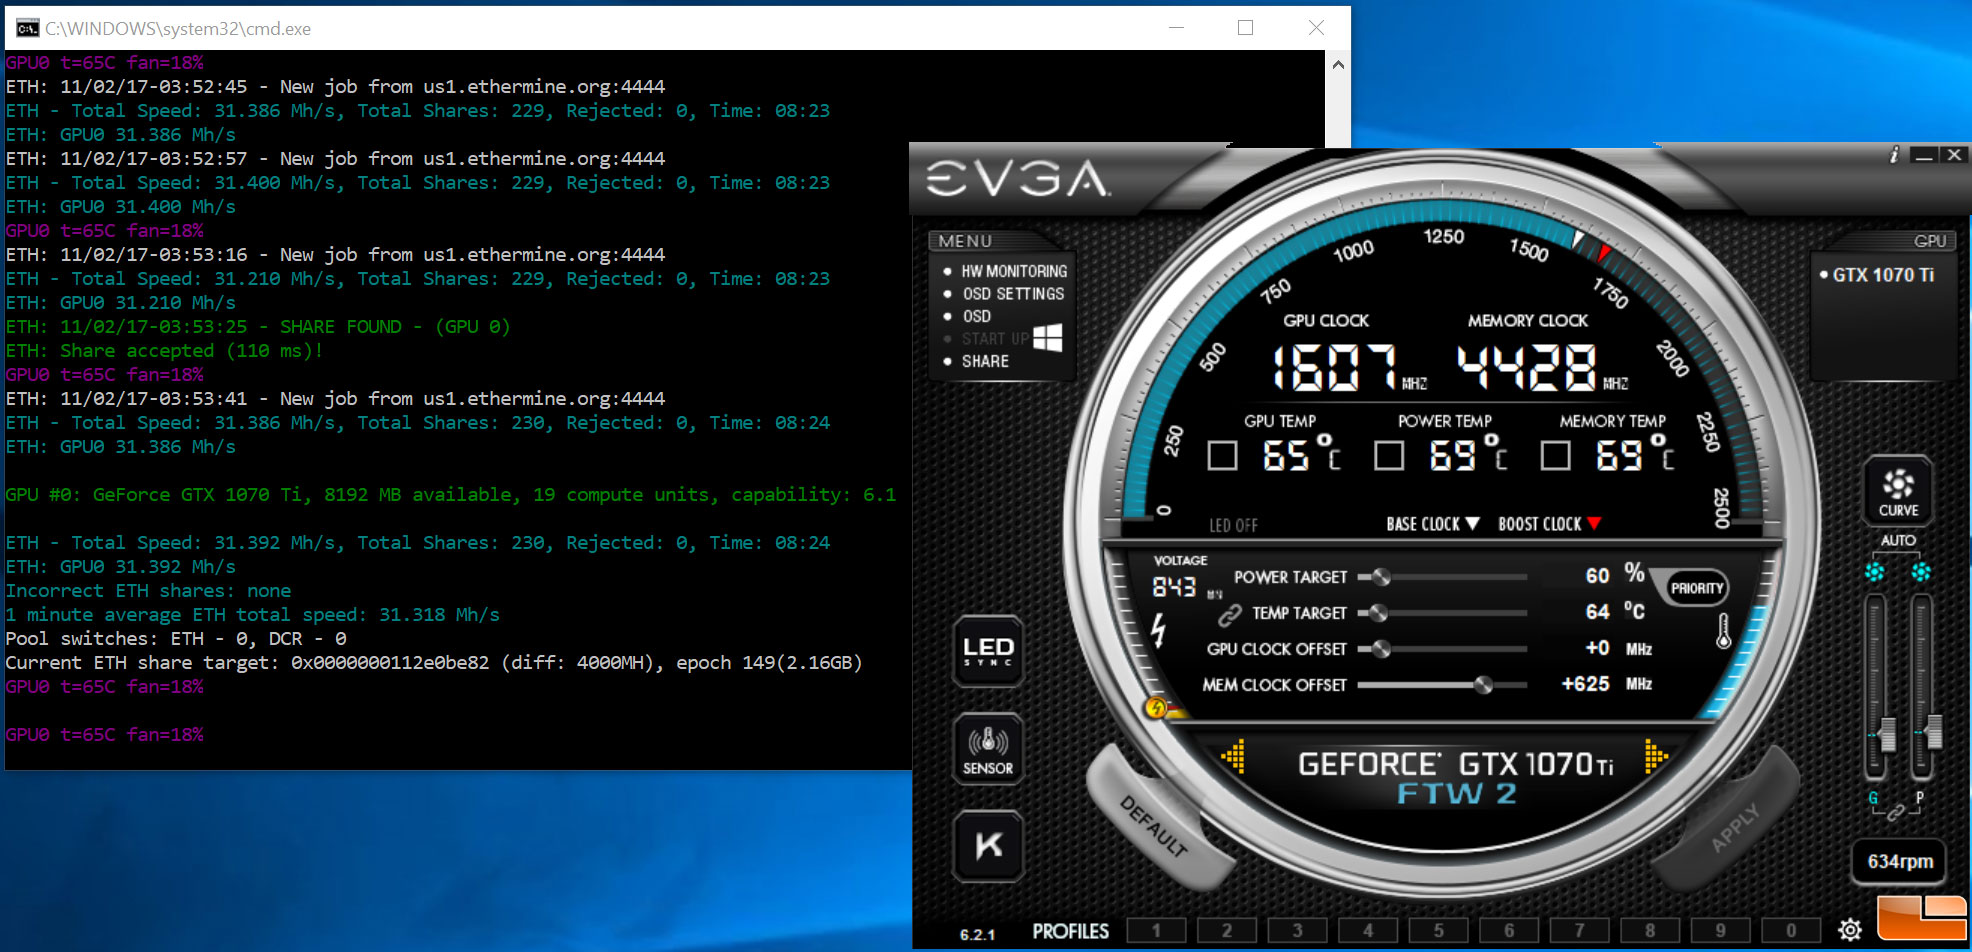
Task: Click the yellow overvoltage badge icon
Action: pos(1156,708)
